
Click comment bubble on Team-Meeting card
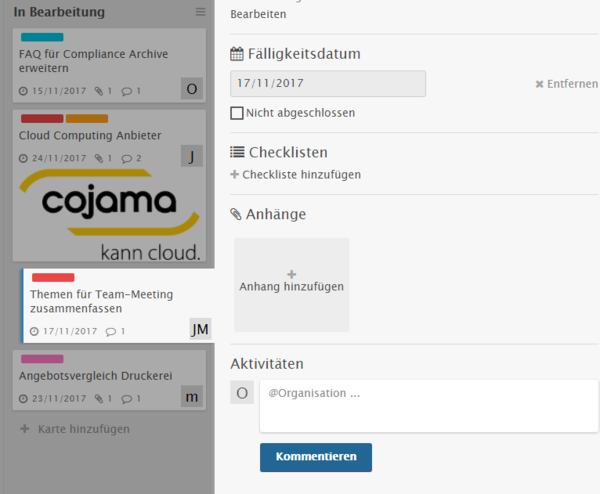pyautogui.click(x=111, y=332)
